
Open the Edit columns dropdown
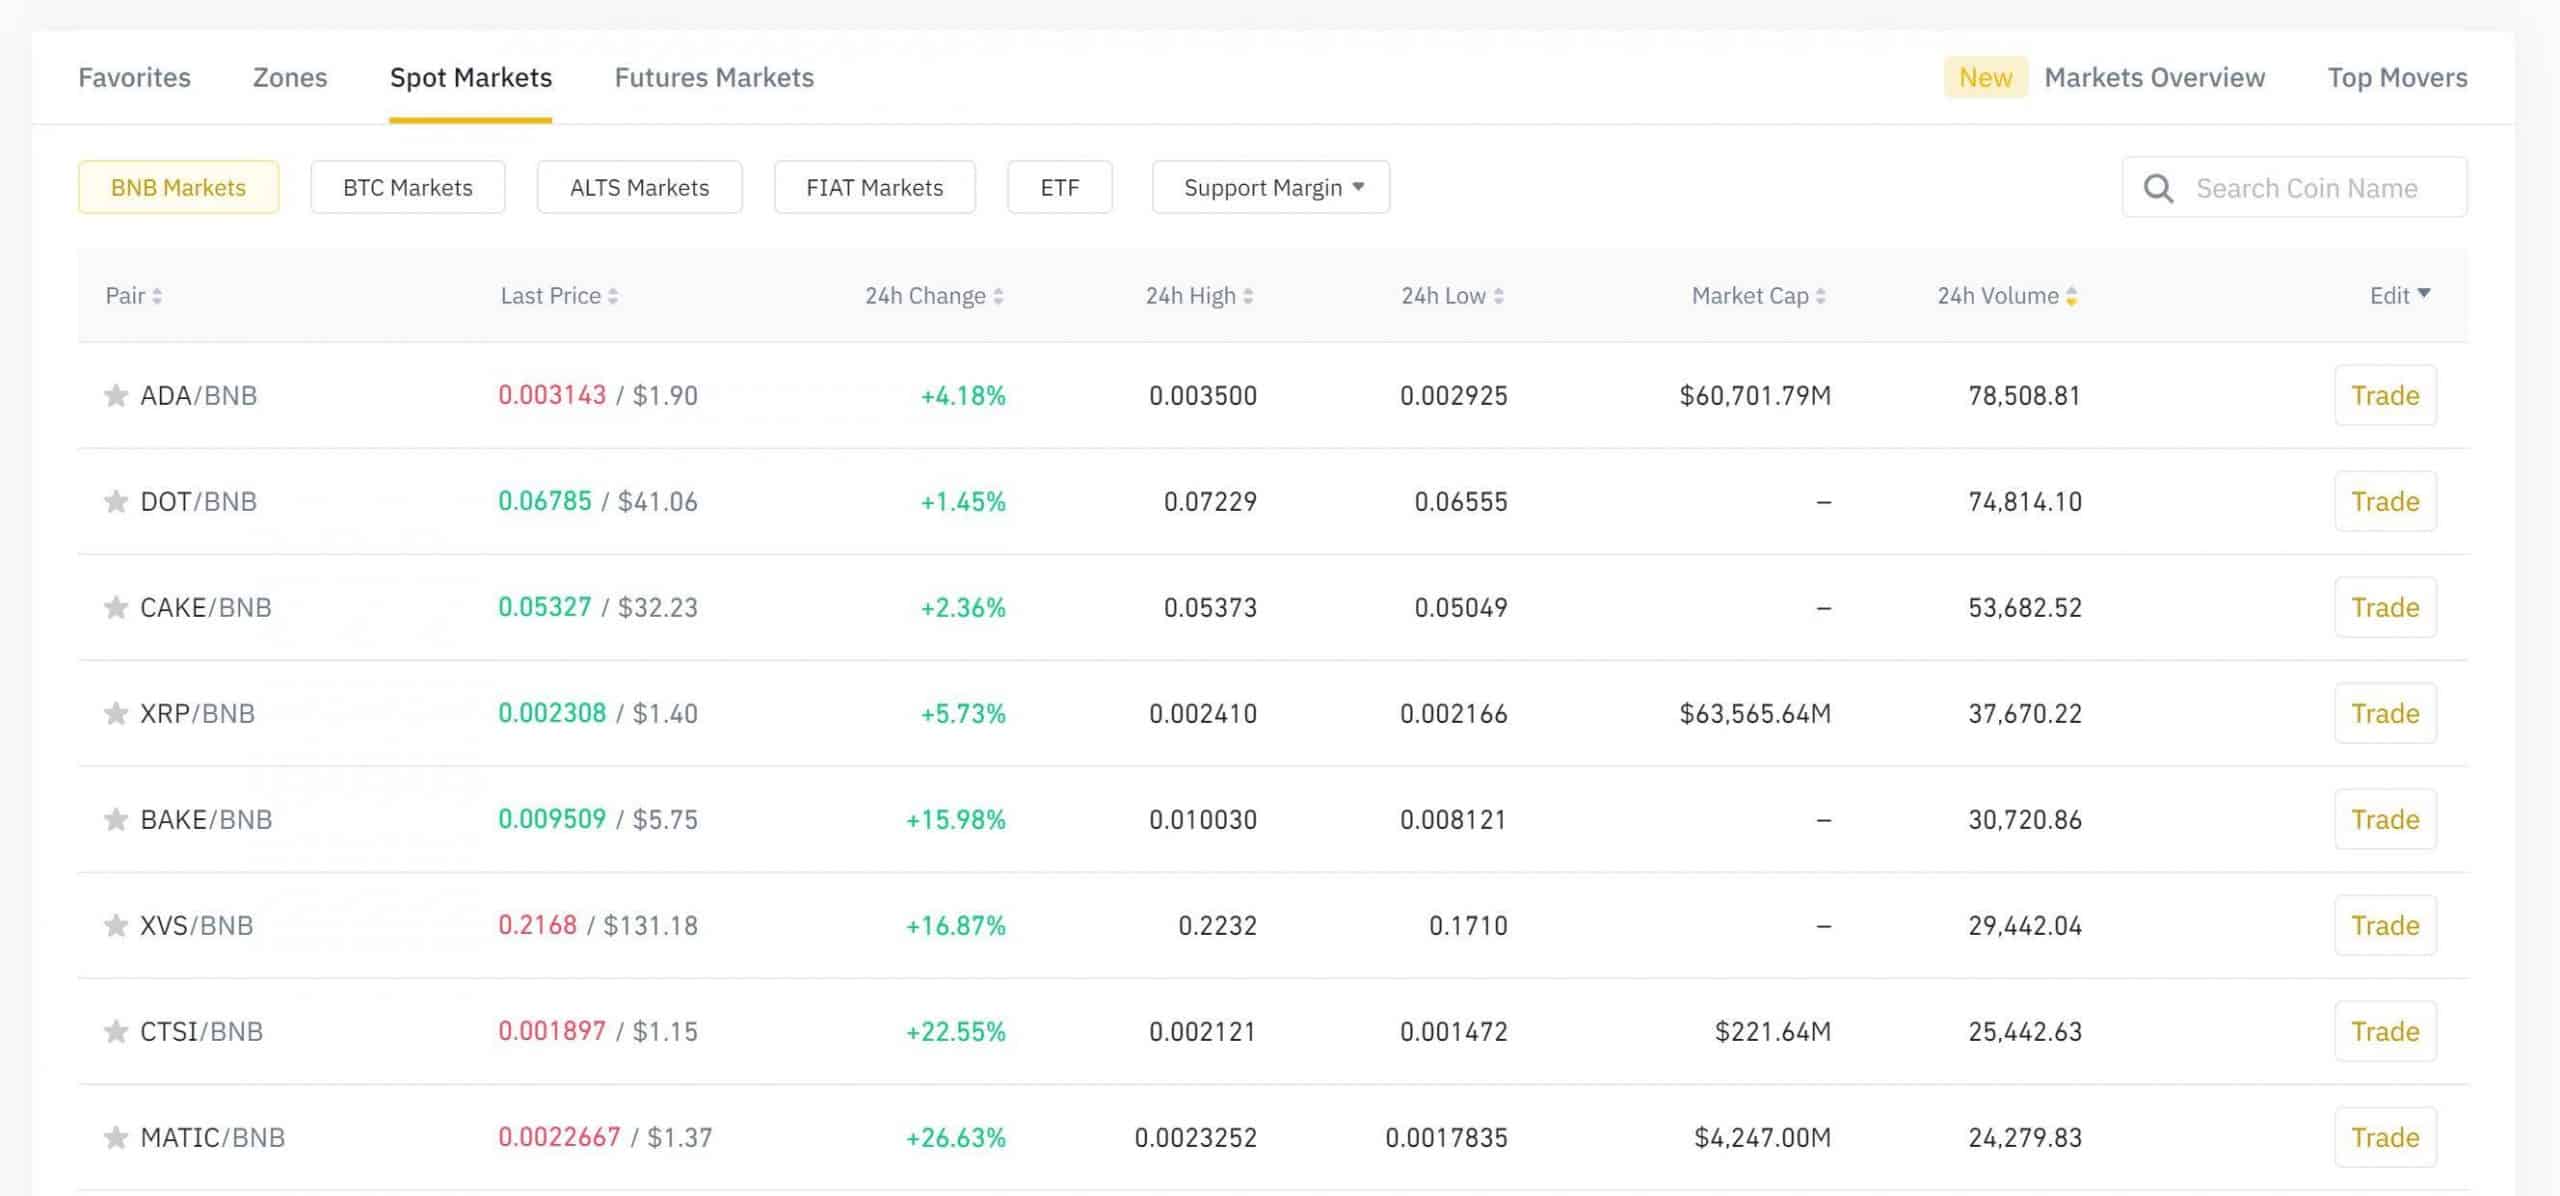(x=2399, y=295)
